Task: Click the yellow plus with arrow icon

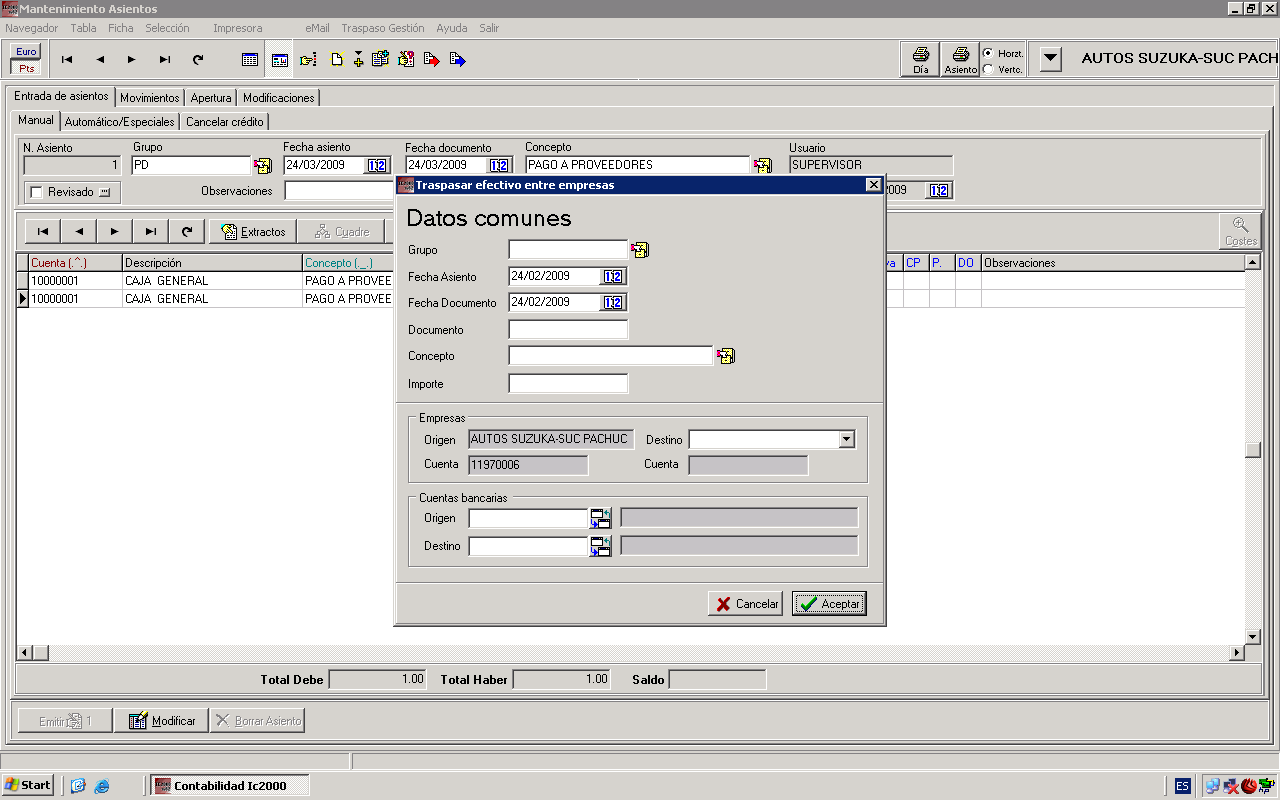Action: click(x=358, y=60)
